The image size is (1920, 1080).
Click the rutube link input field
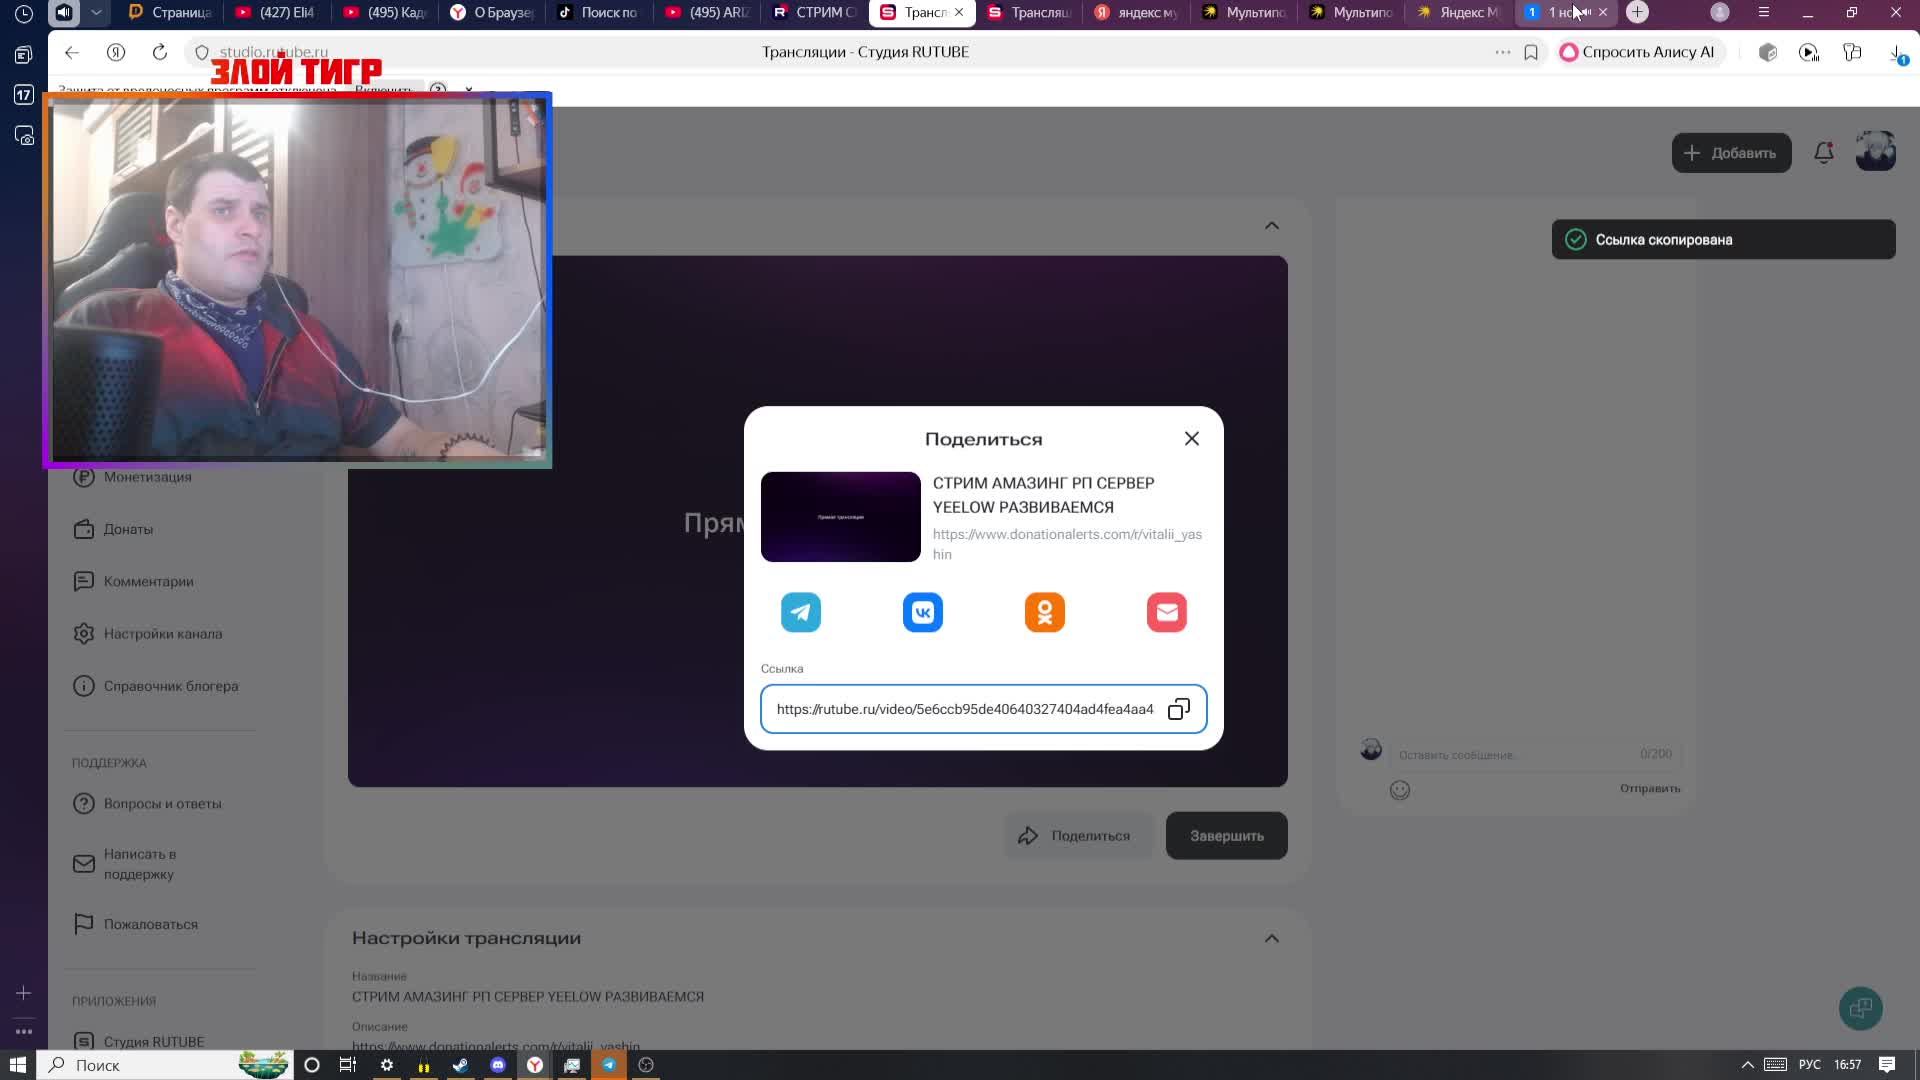click(964, 709)
